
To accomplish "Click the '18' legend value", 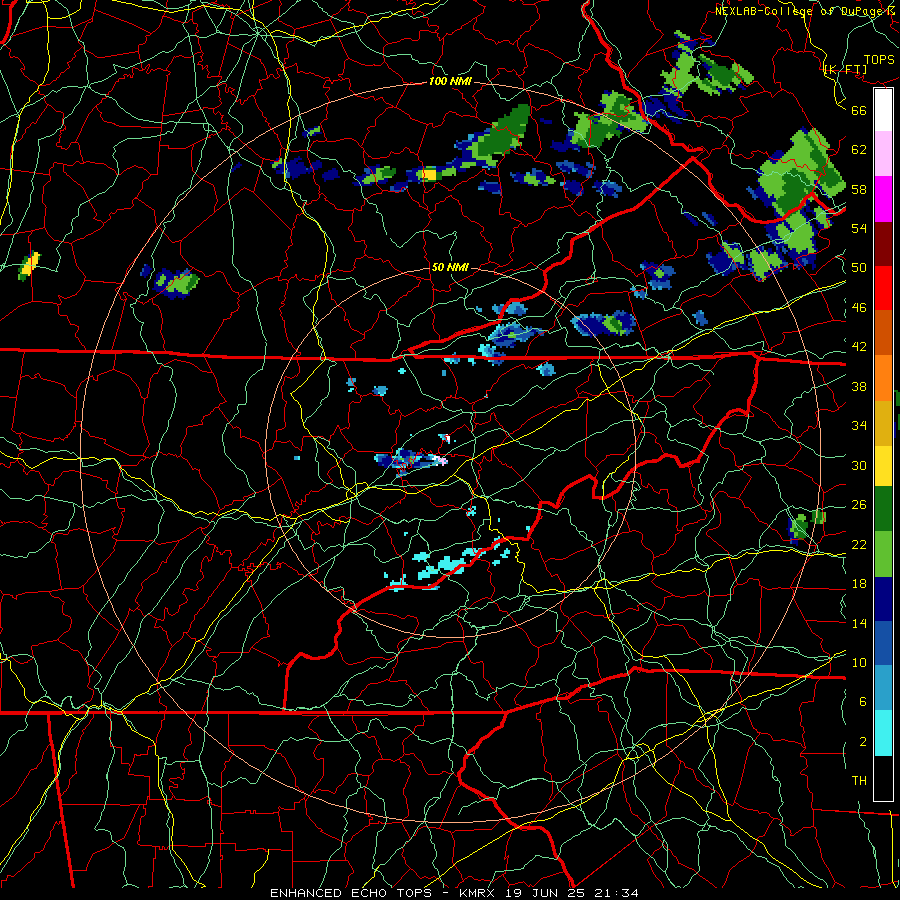I will 859,584.
